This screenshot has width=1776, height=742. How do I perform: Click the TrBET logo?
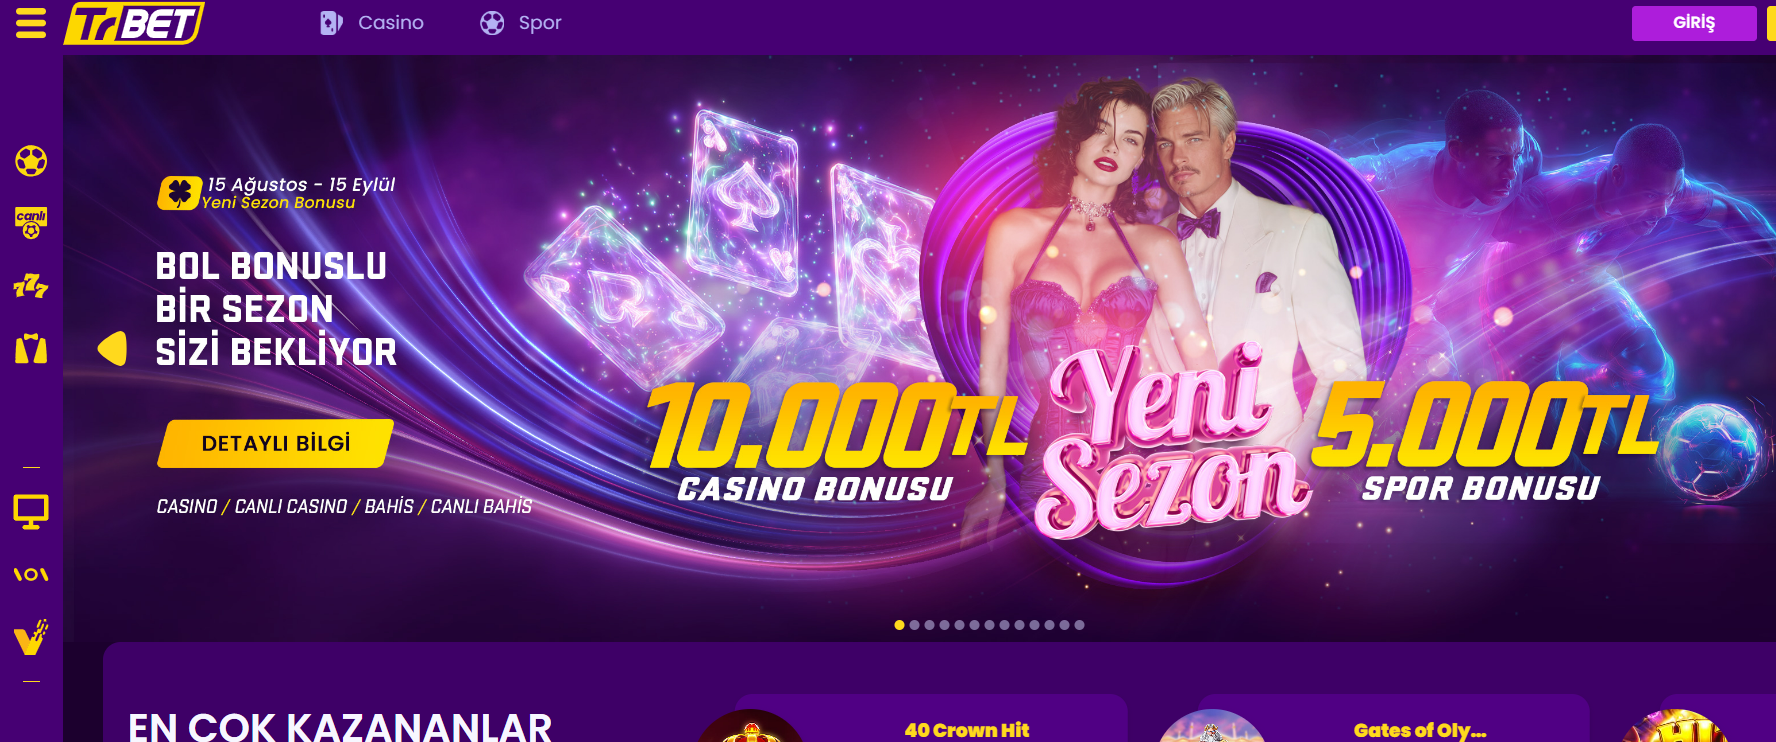coord(134,23)
